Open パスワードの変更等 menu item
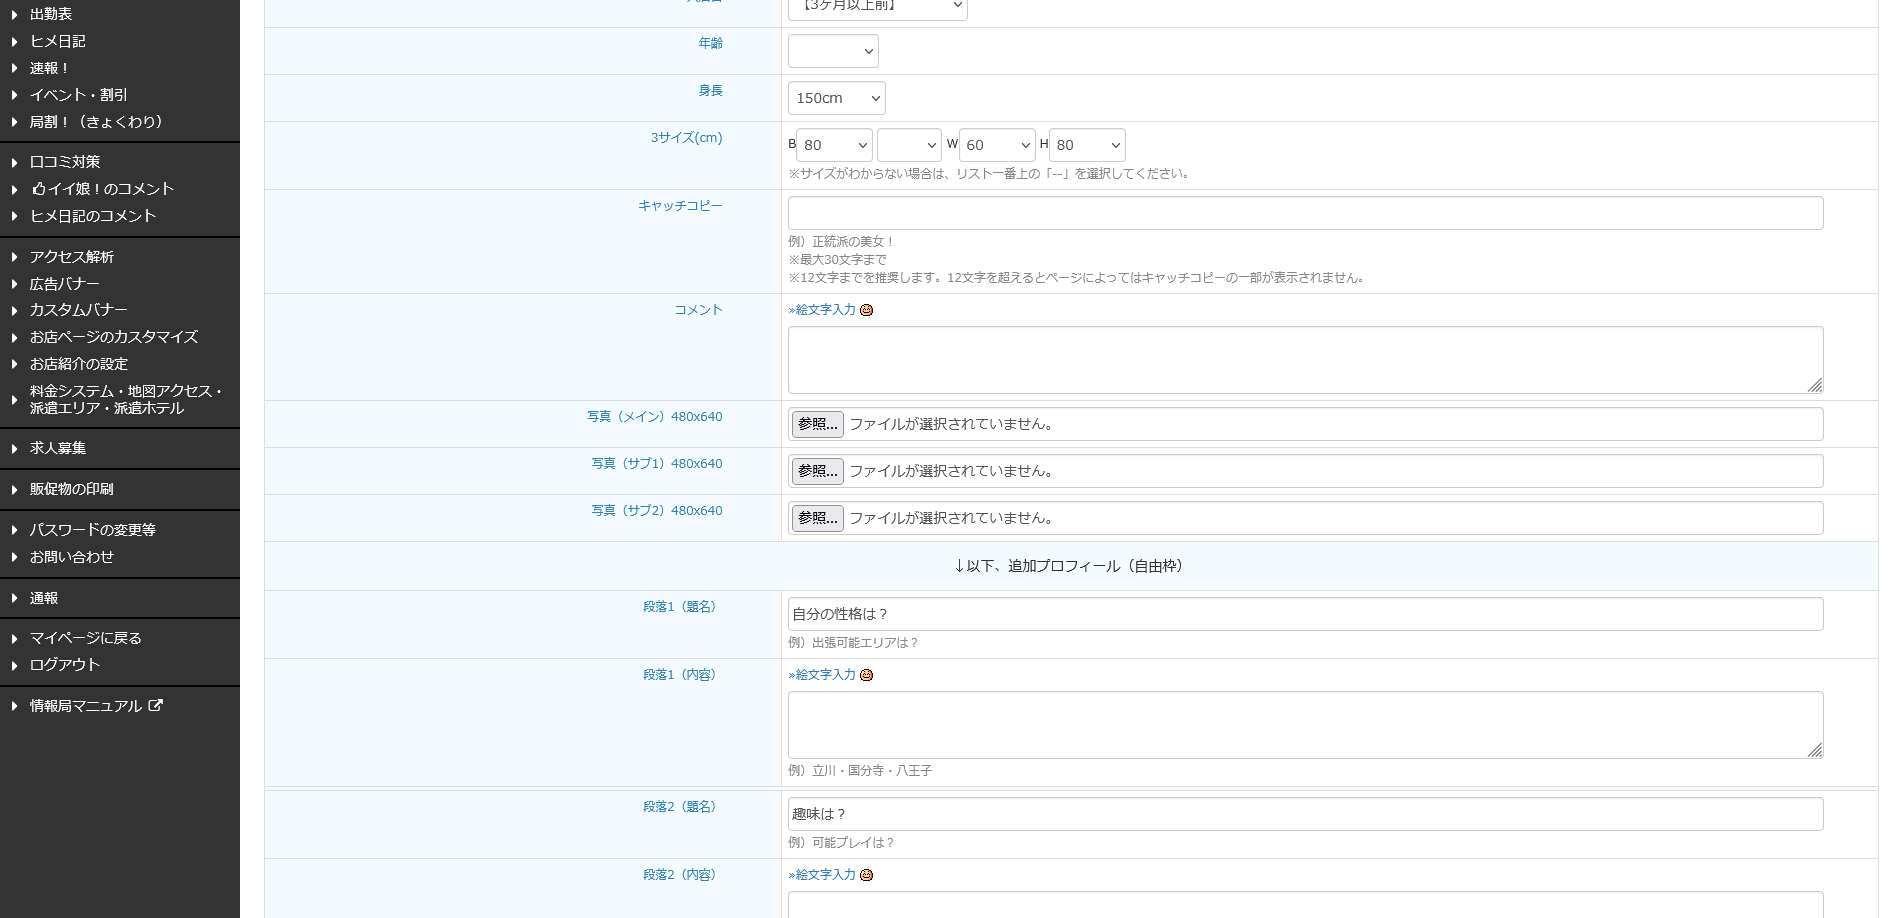The image size is (1903, 918). tap(93, 530)
